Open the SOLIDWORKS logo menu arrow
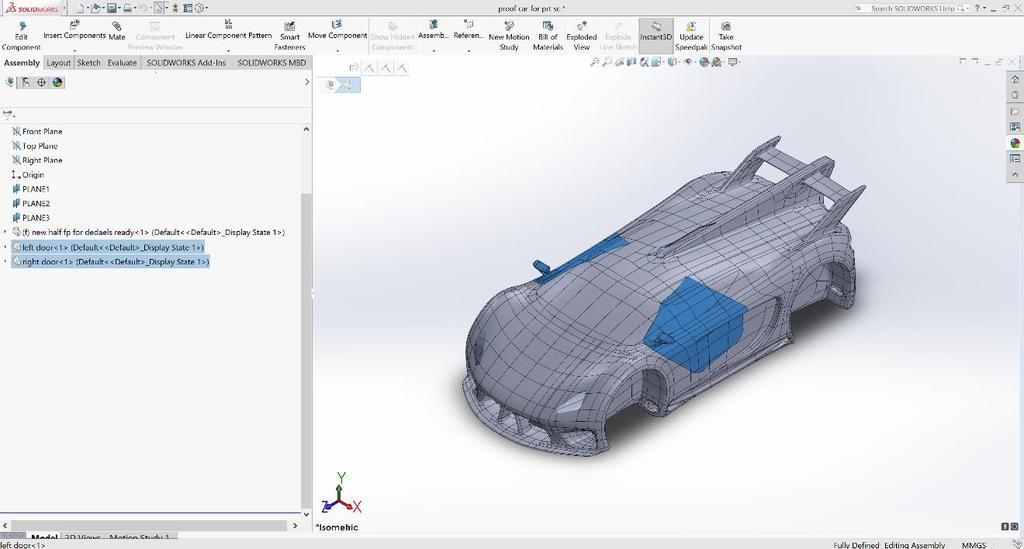This screenshot has height=549, width=1024. click(x=64, y=8)
